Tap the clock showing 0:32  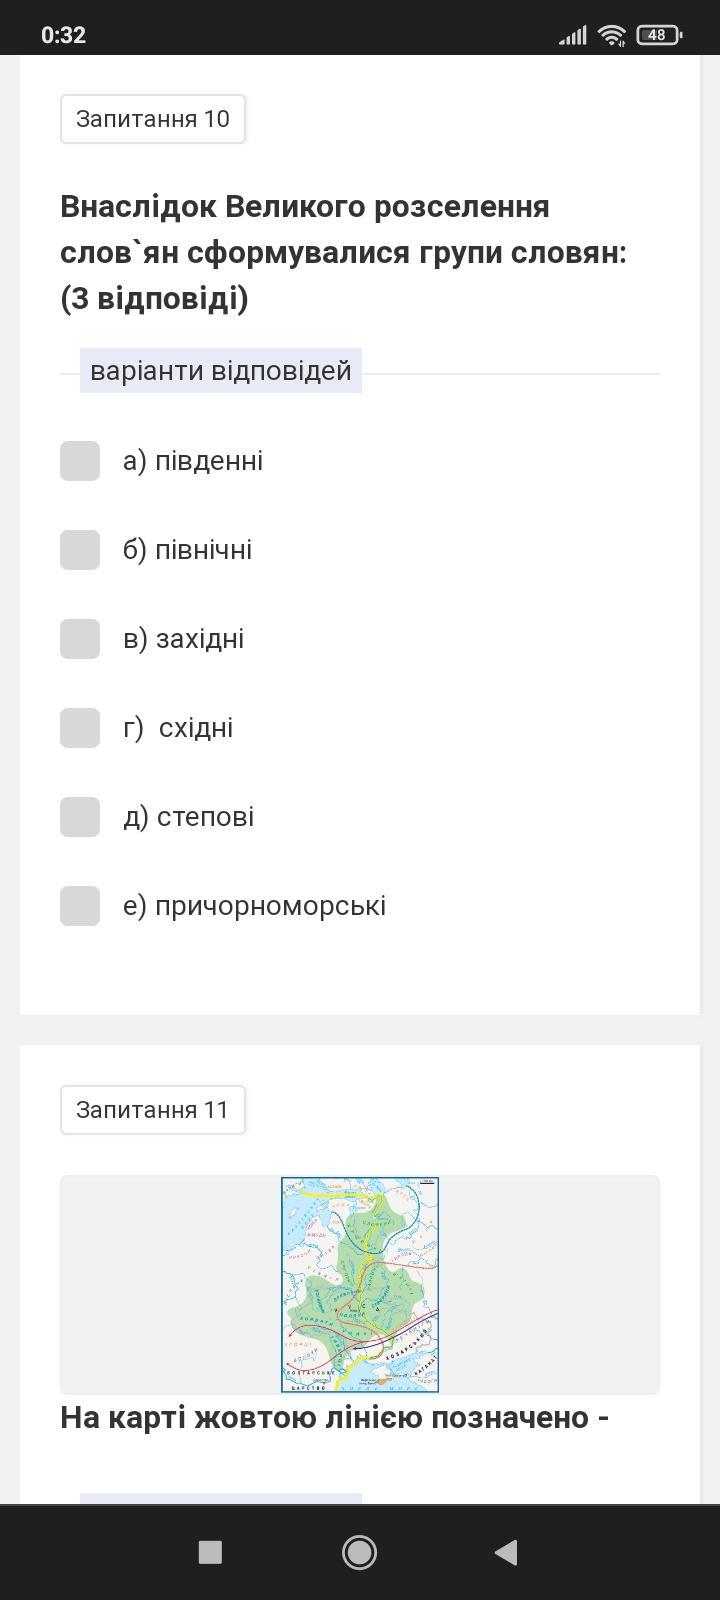point(63,35)
